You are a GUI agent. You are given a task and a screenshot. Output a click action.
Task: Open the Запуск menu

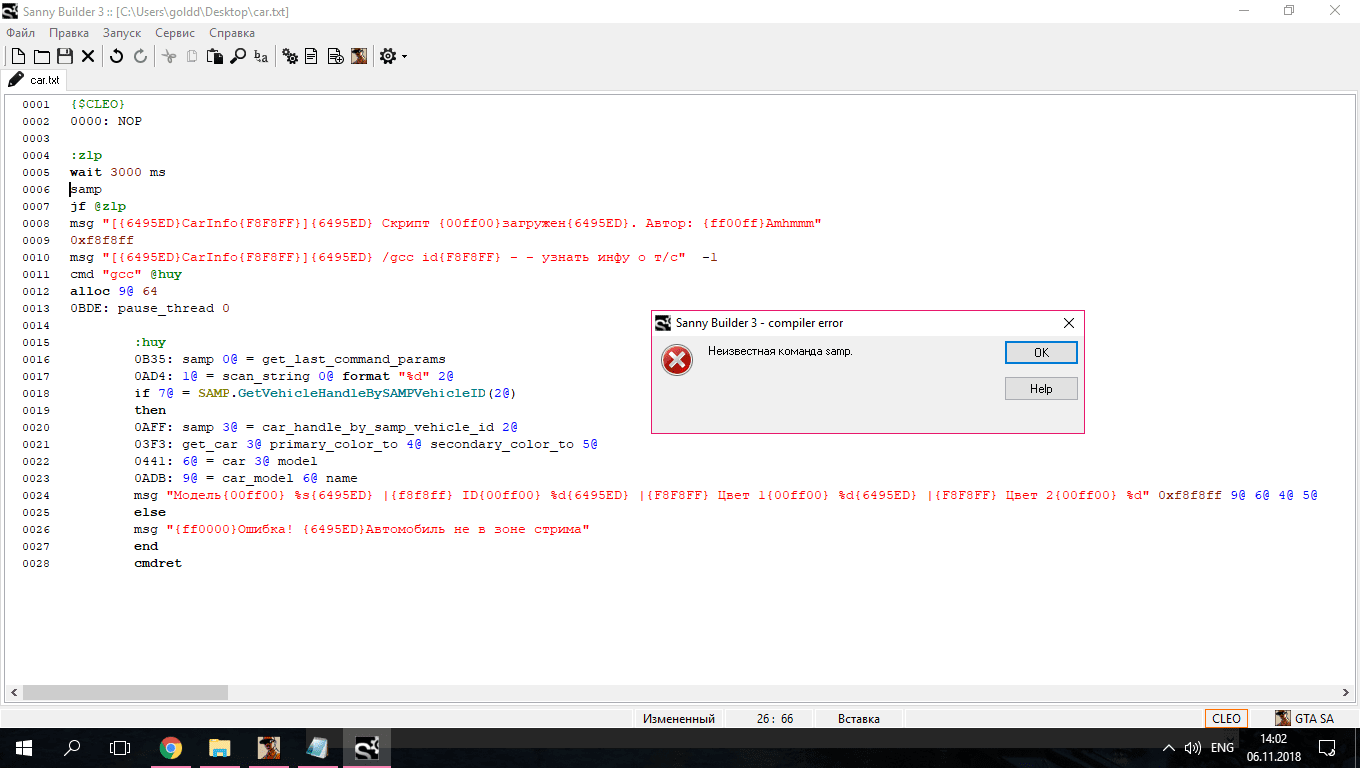click(x=122, y=33)
